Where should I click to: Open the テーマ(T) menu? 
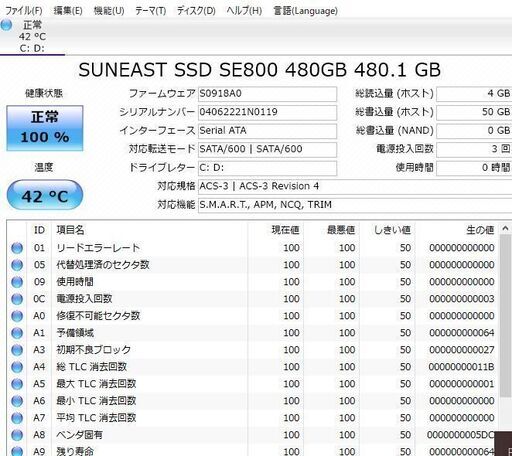click(150, 11)
